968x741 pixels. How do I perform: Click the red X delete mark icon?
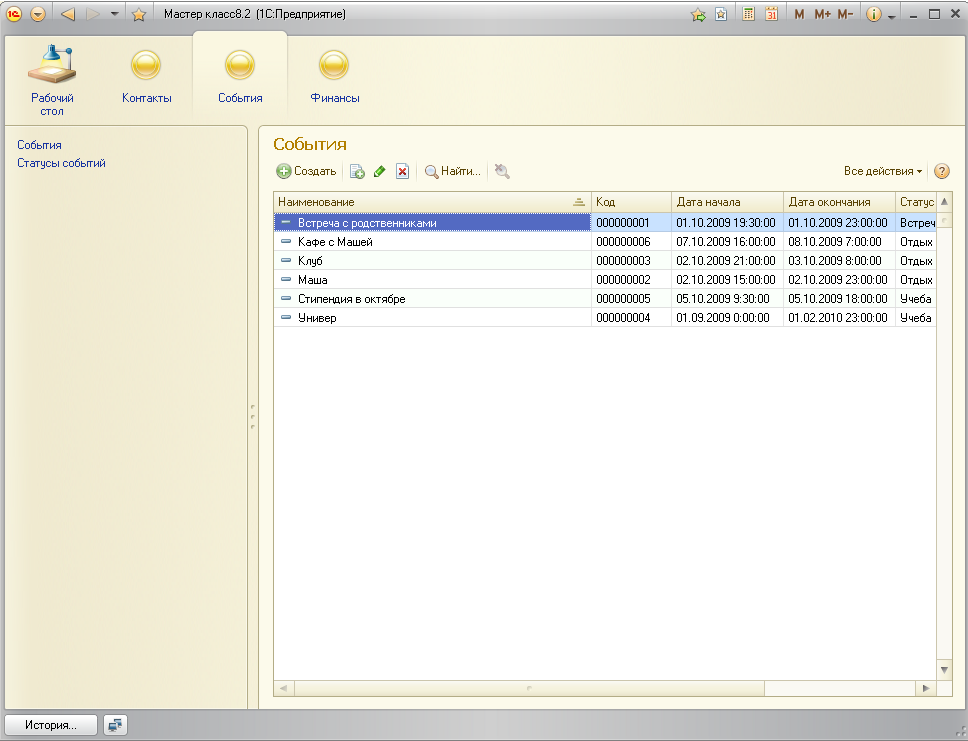coord(402,172)
